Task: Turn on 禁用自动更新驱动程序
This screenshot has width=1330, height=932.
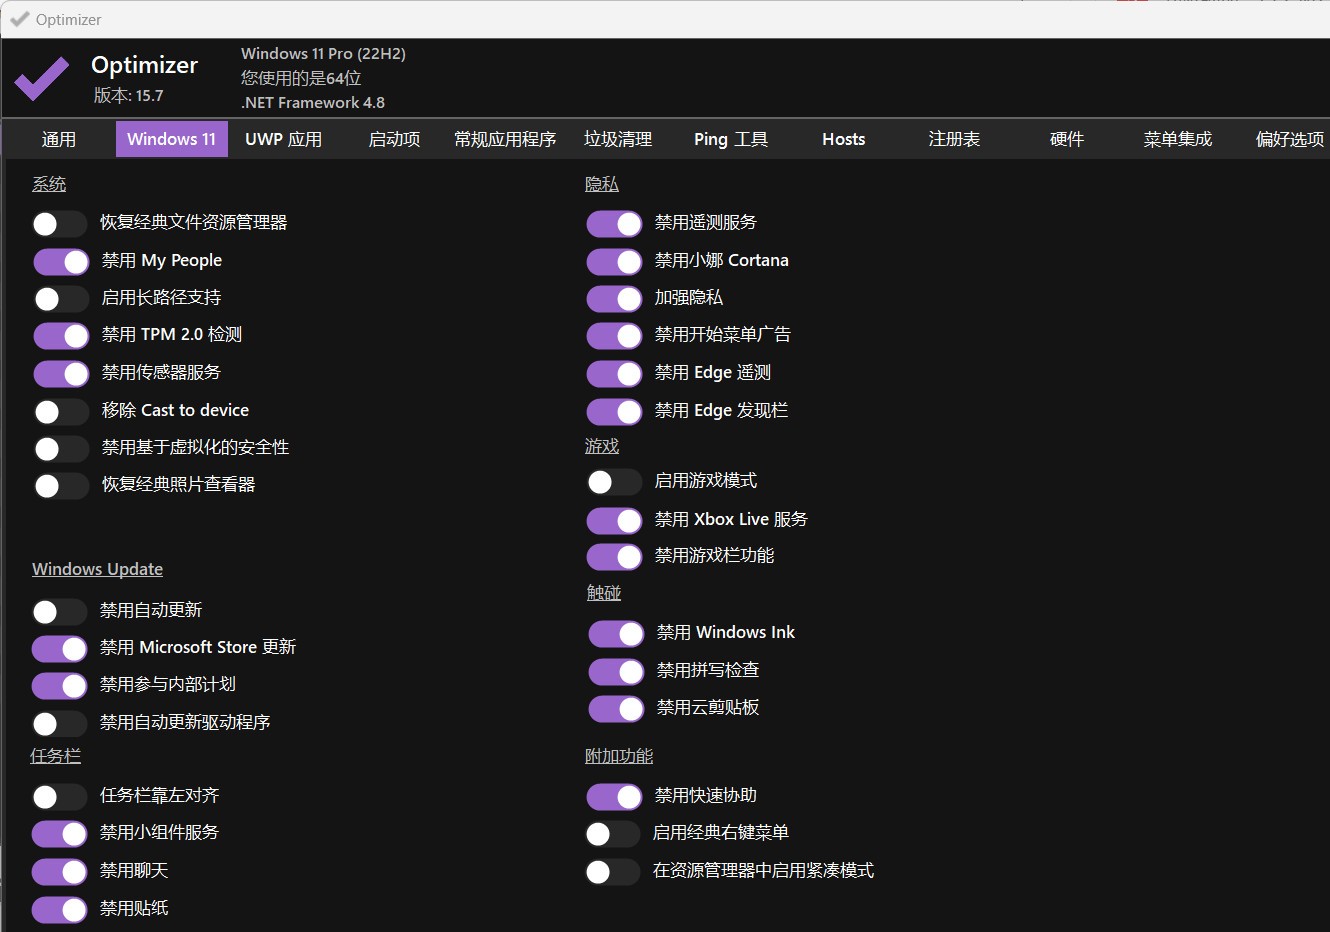Action: tap(59, 724)
